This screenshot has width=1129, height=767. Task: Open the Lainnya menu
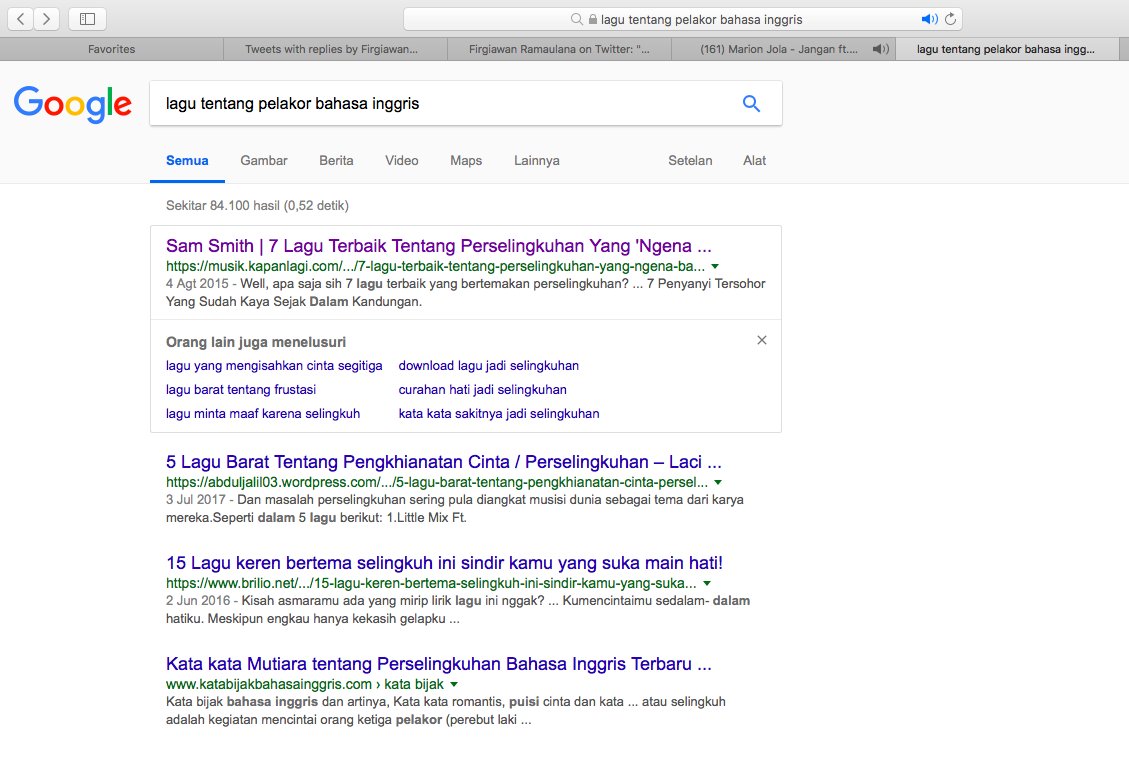coord(536,161)
